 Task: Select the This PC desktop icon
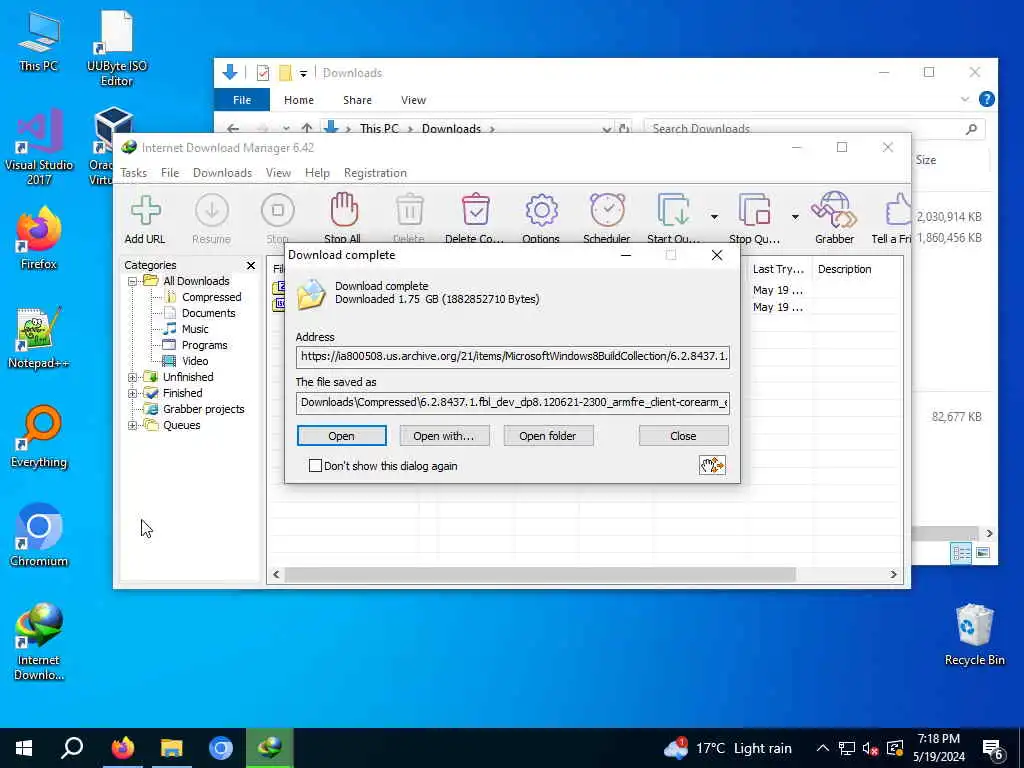click(x=39, y=41)
